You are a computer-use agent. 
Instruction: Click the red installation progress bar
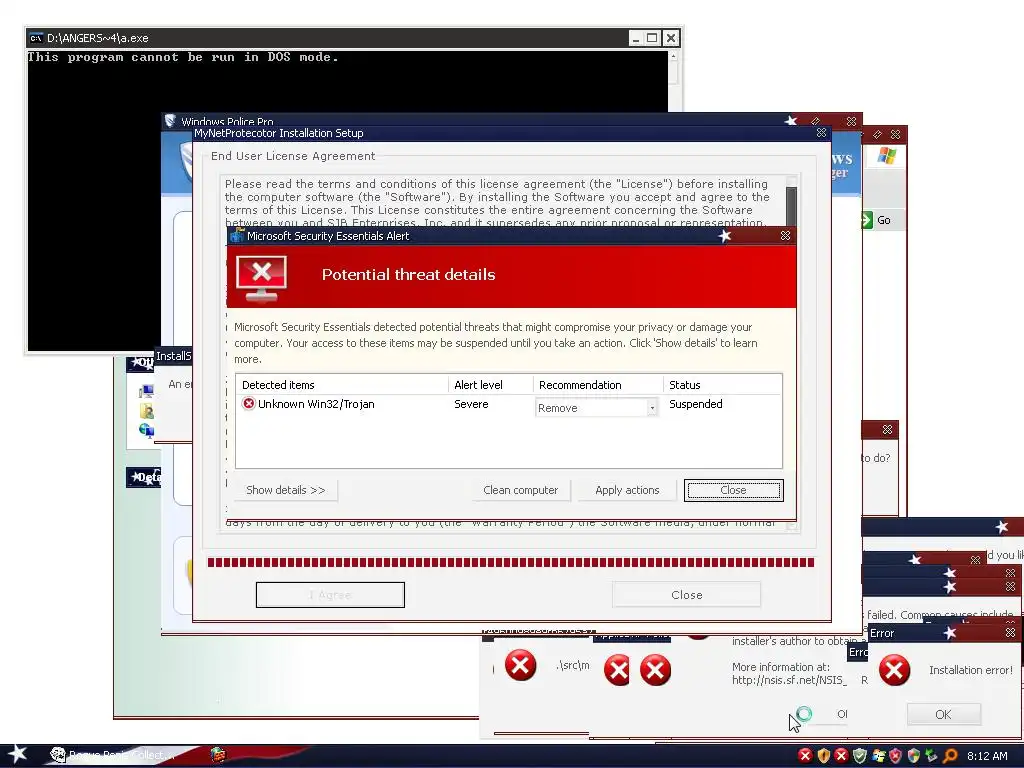pyautogui.click(x=511, y=562)
